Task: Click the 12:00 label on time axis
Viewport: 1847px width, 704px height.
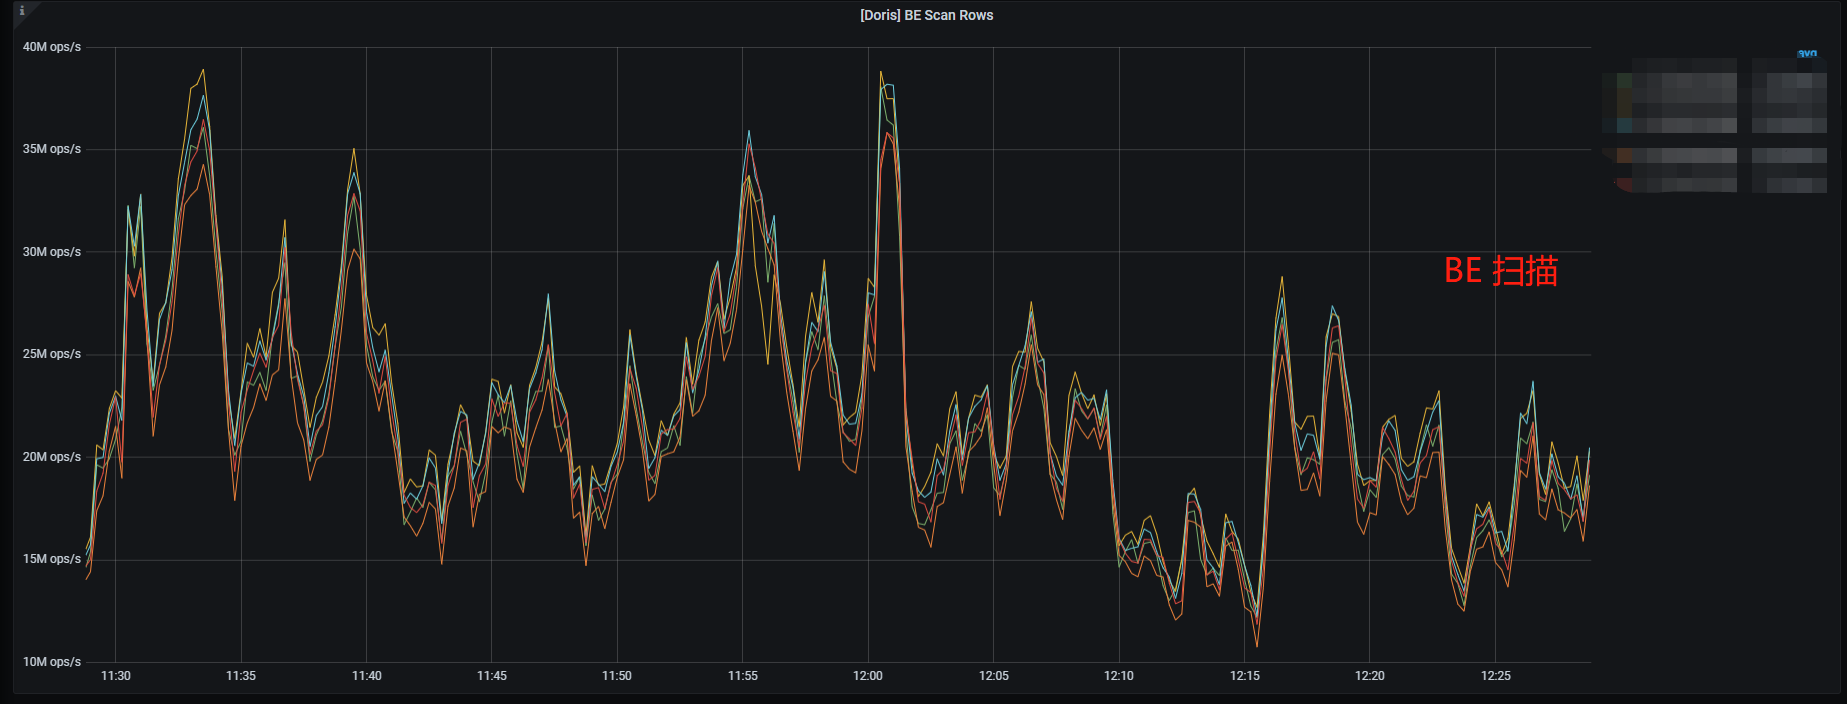Action: [x=867, y=676]
